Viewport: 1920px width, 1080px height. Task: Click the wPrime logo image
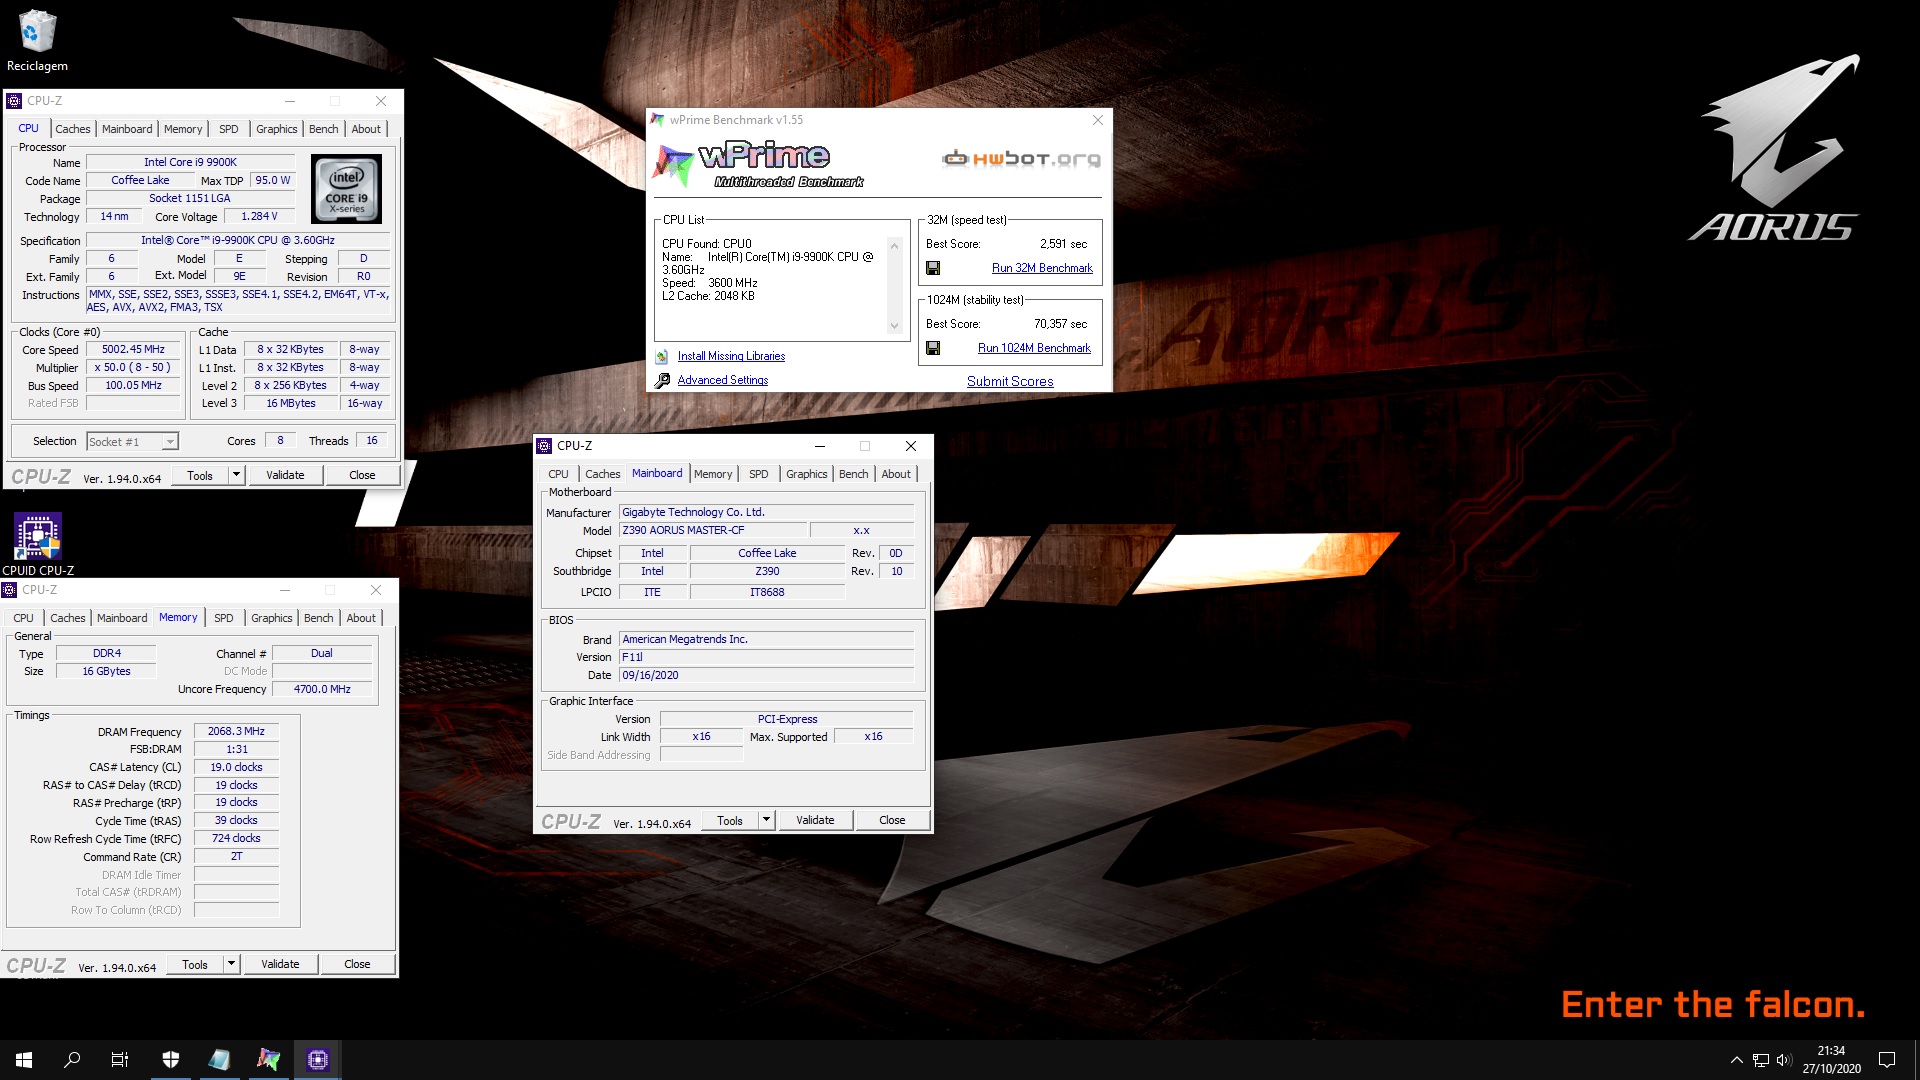759,165
